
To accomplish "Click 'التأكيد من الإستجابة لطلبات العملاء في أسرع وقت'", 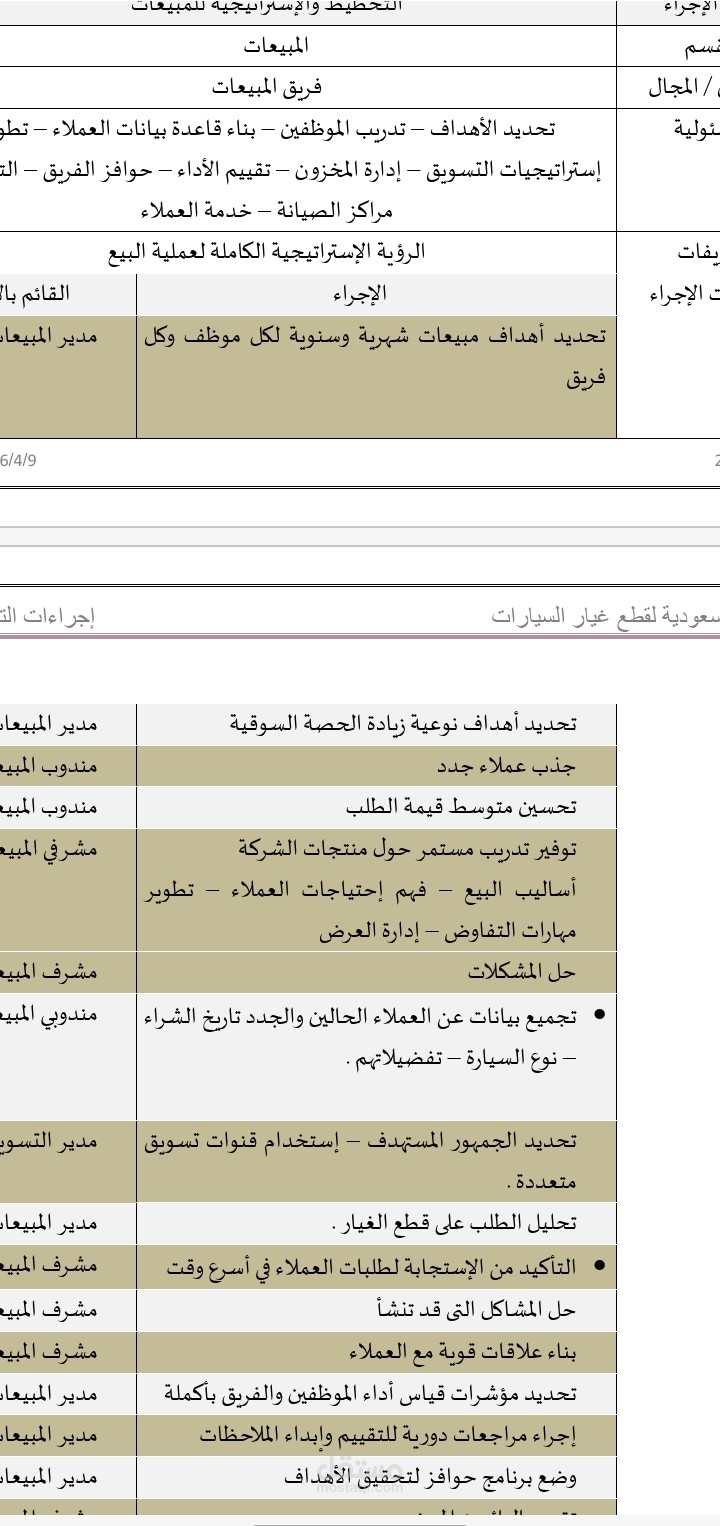I will click(371, 1267).
